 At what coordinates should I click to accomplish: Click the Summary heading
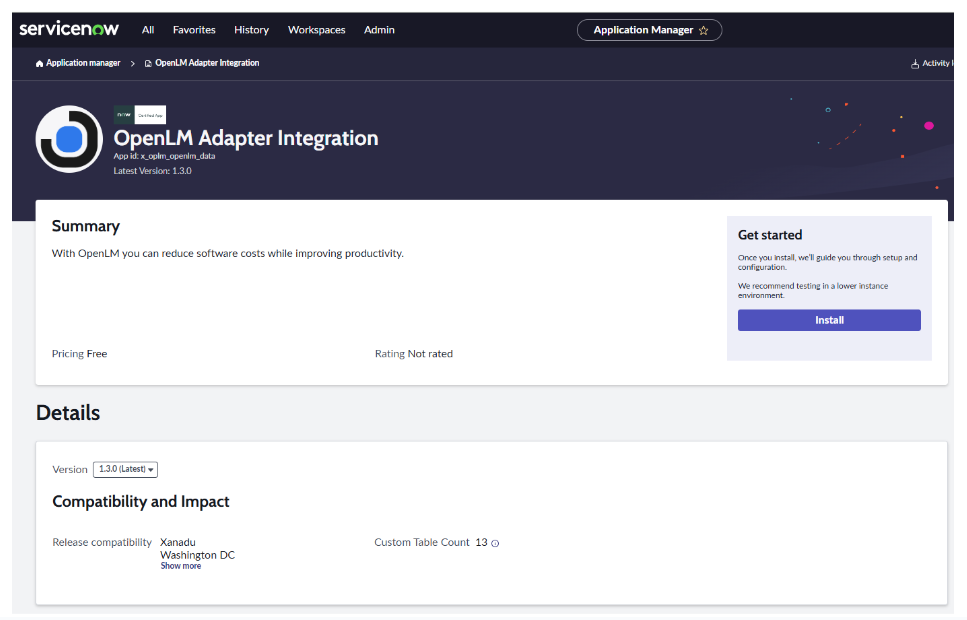pos(86,226)
